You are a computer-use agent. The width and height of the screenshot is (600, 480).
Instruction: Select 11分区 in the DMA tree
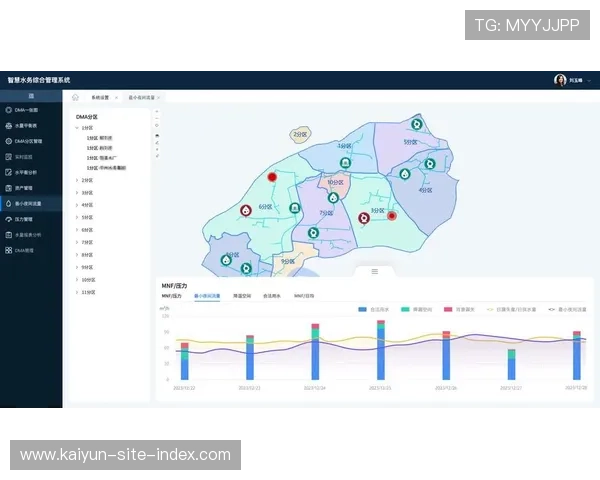(88, 292)
